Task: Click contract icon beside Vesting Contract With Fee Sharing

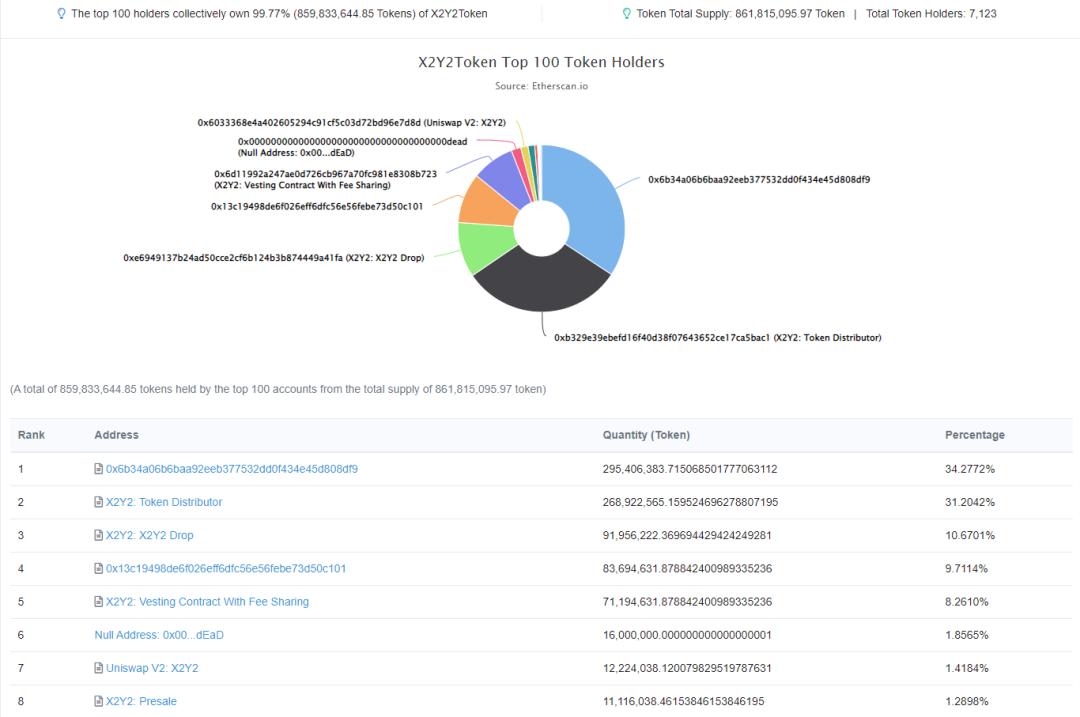Action: tap(99, 602)
